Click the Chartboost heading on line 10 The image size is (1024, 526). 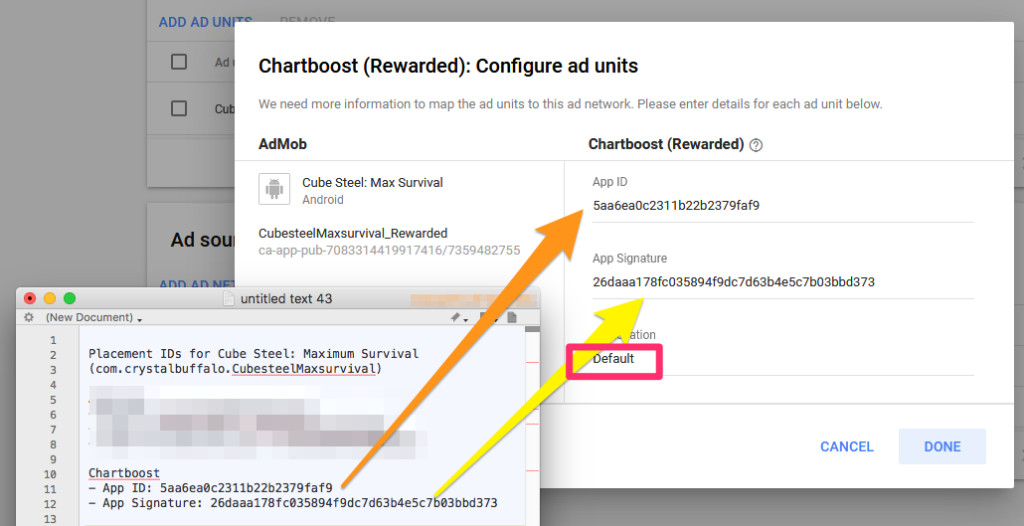coord(124,472)
